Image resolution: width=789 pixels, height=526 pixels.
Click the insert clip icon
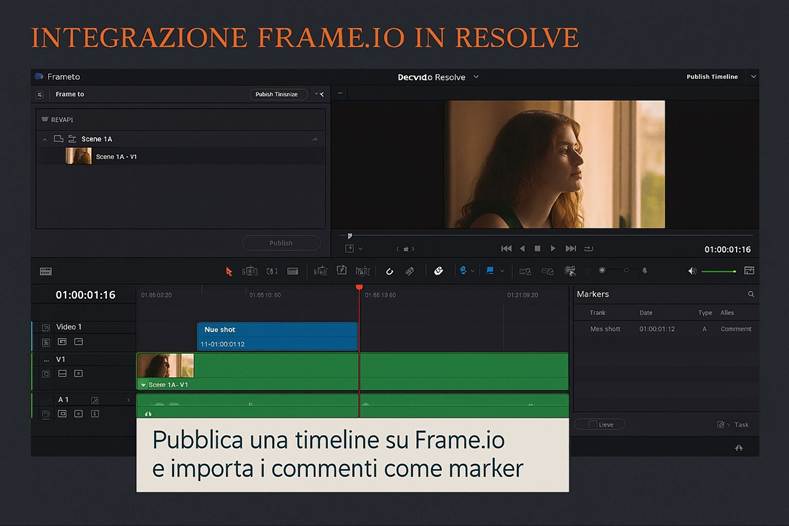(x=320, y=271)
